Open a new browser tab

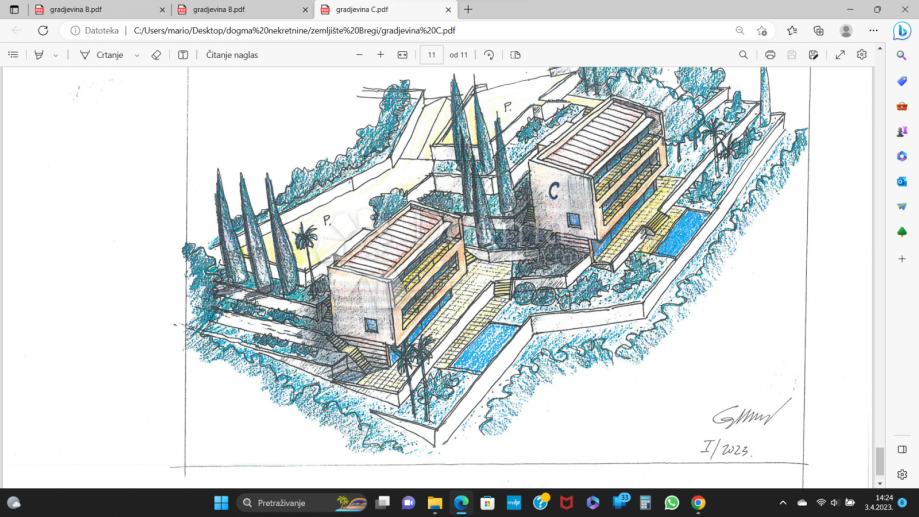point(468,9)
